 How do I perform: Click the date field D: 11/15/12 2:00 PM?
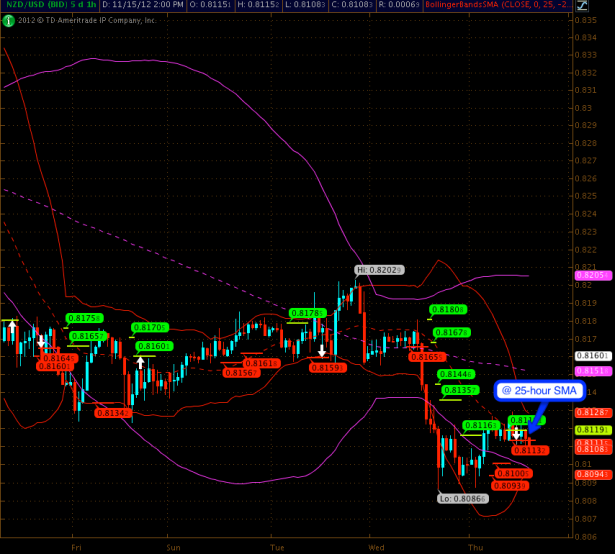point(139,5)
